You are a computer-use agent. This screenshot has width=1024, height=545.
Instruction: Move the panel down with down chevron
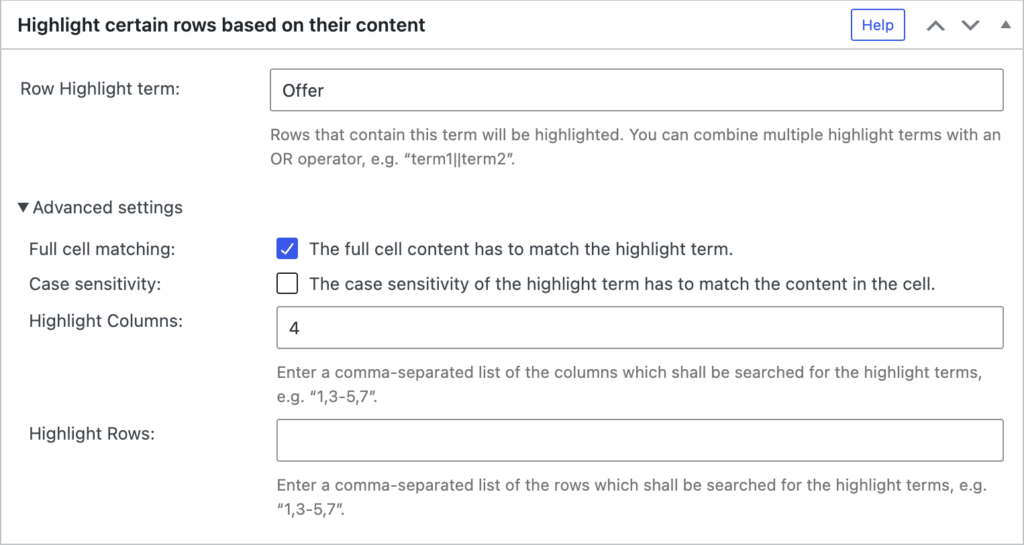pos(970,26)
